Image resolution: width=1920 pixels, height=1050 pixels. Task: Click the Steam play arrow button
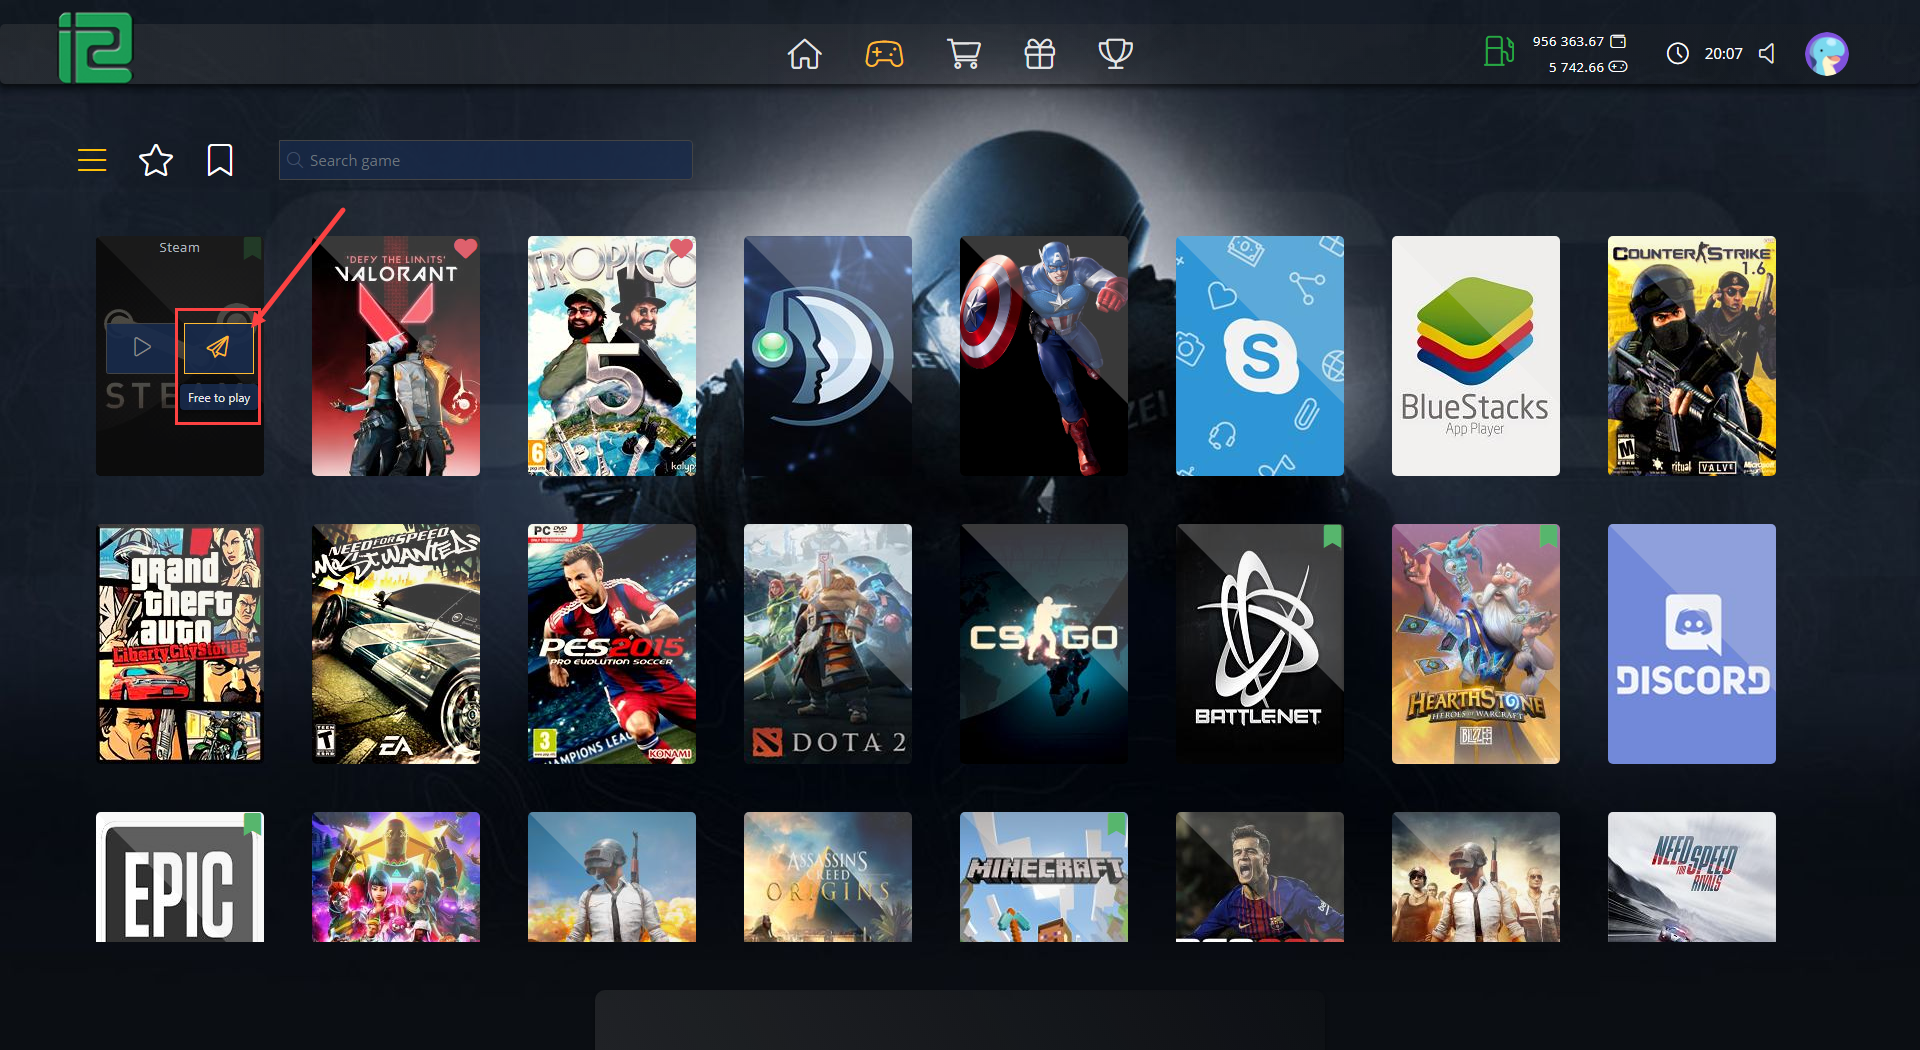tap(143, 347)
